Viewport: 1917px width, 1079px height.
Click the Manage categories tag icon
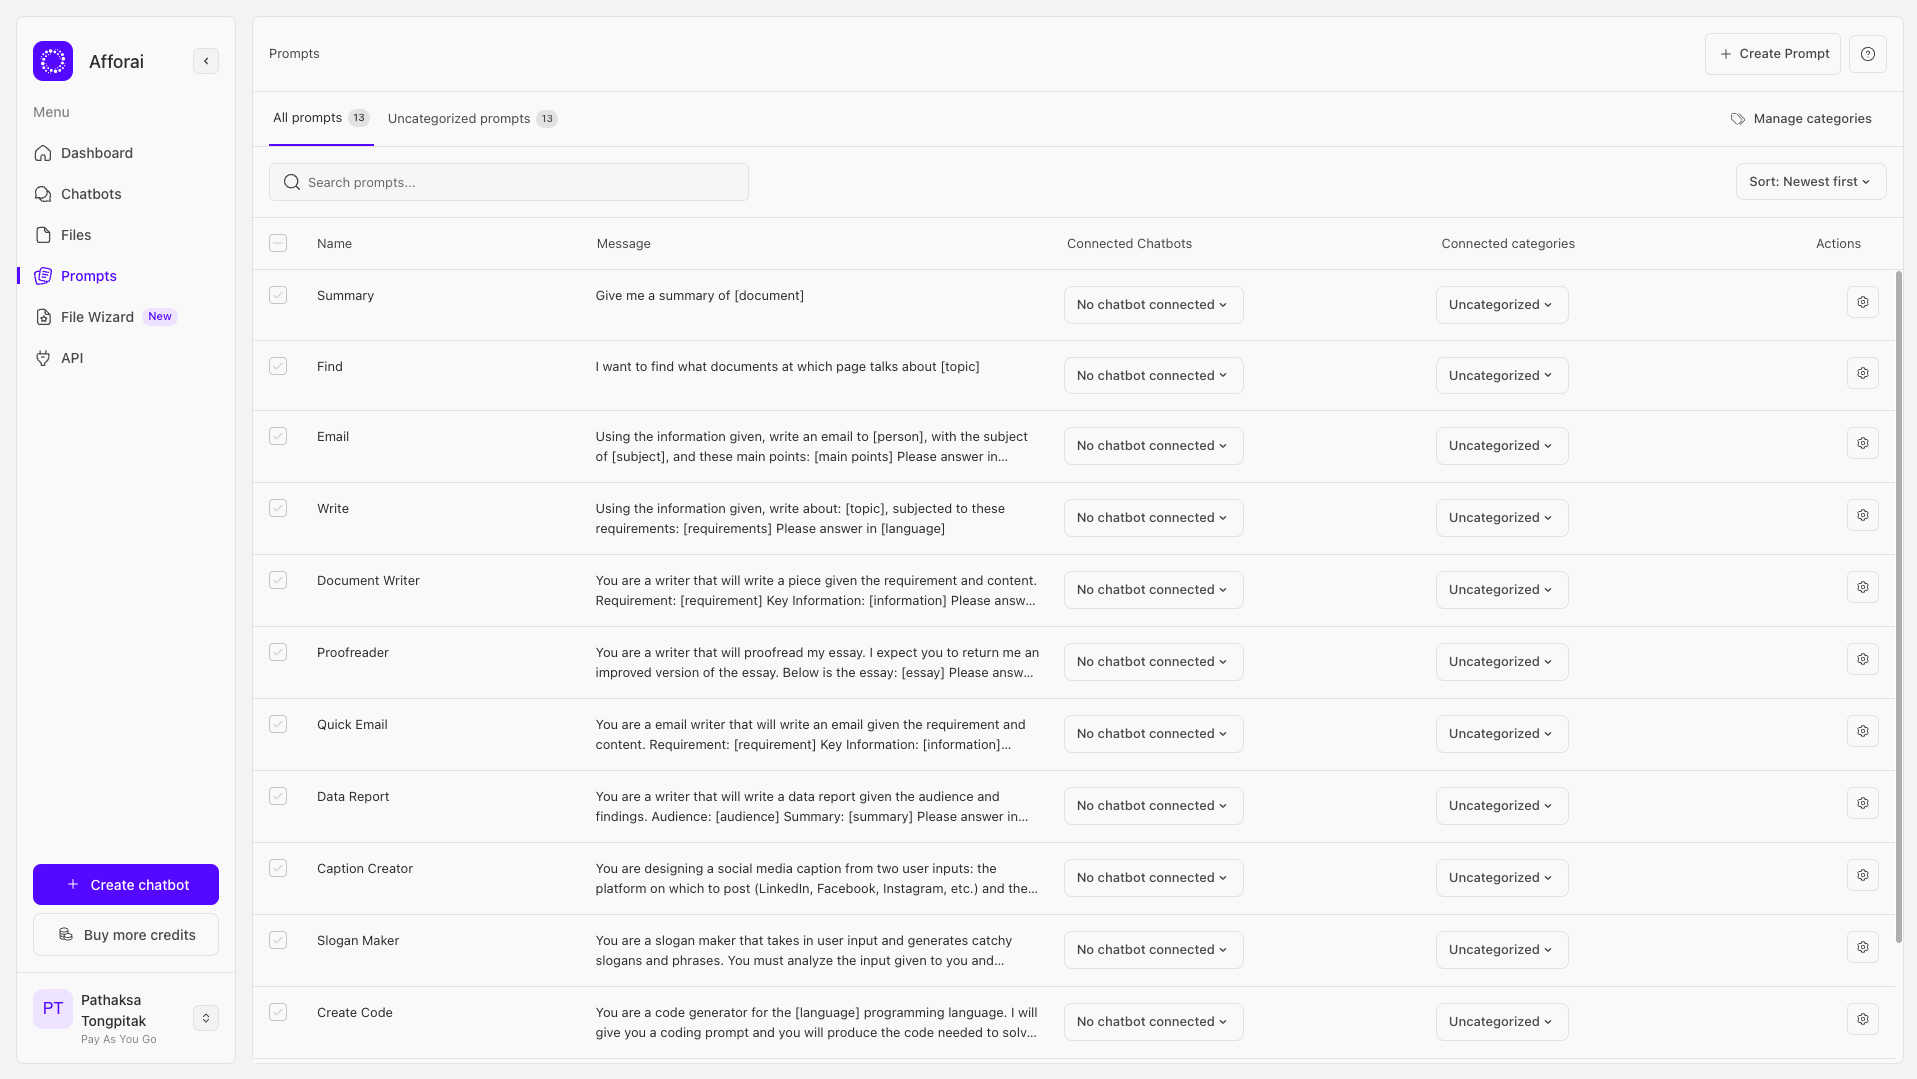pyautogui.click(x=1738, y=119)
